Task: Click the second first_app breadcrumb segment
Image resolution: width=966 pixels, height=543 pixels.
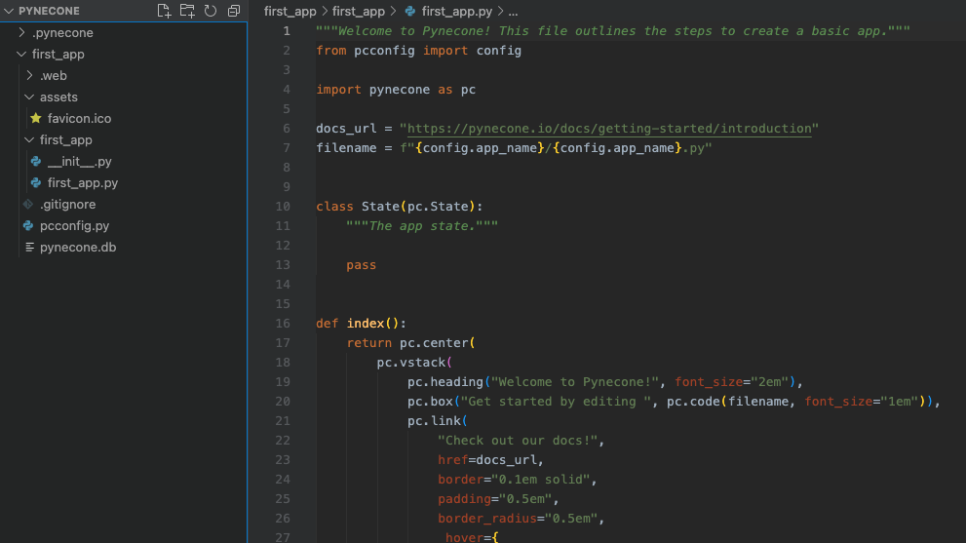Action: point(358,11)
